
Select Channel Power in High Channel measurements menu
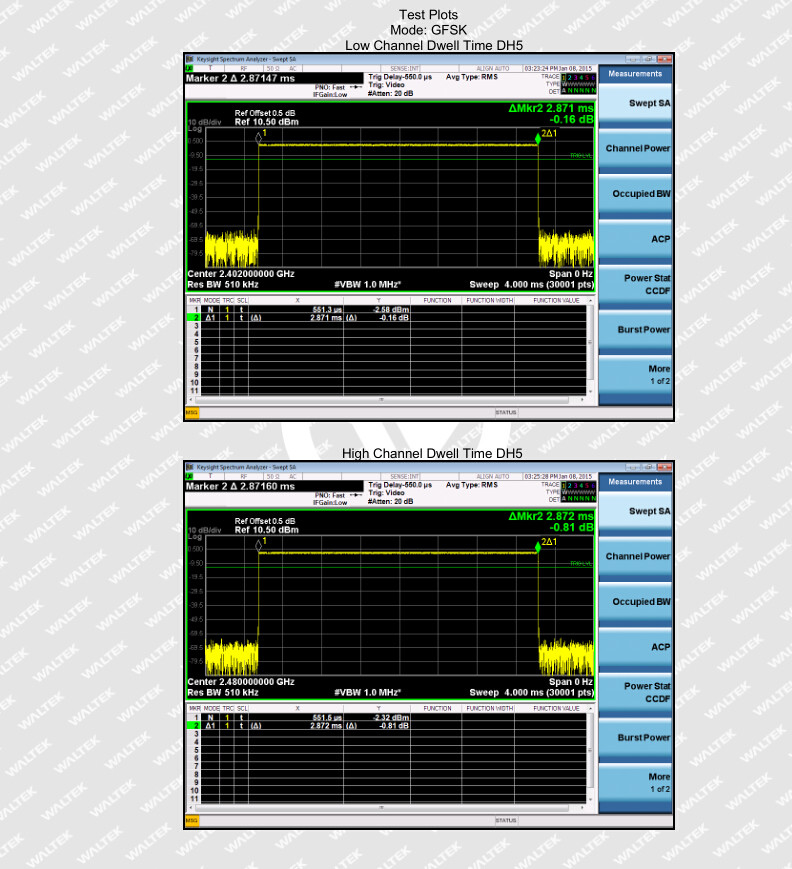coord(635,556)
